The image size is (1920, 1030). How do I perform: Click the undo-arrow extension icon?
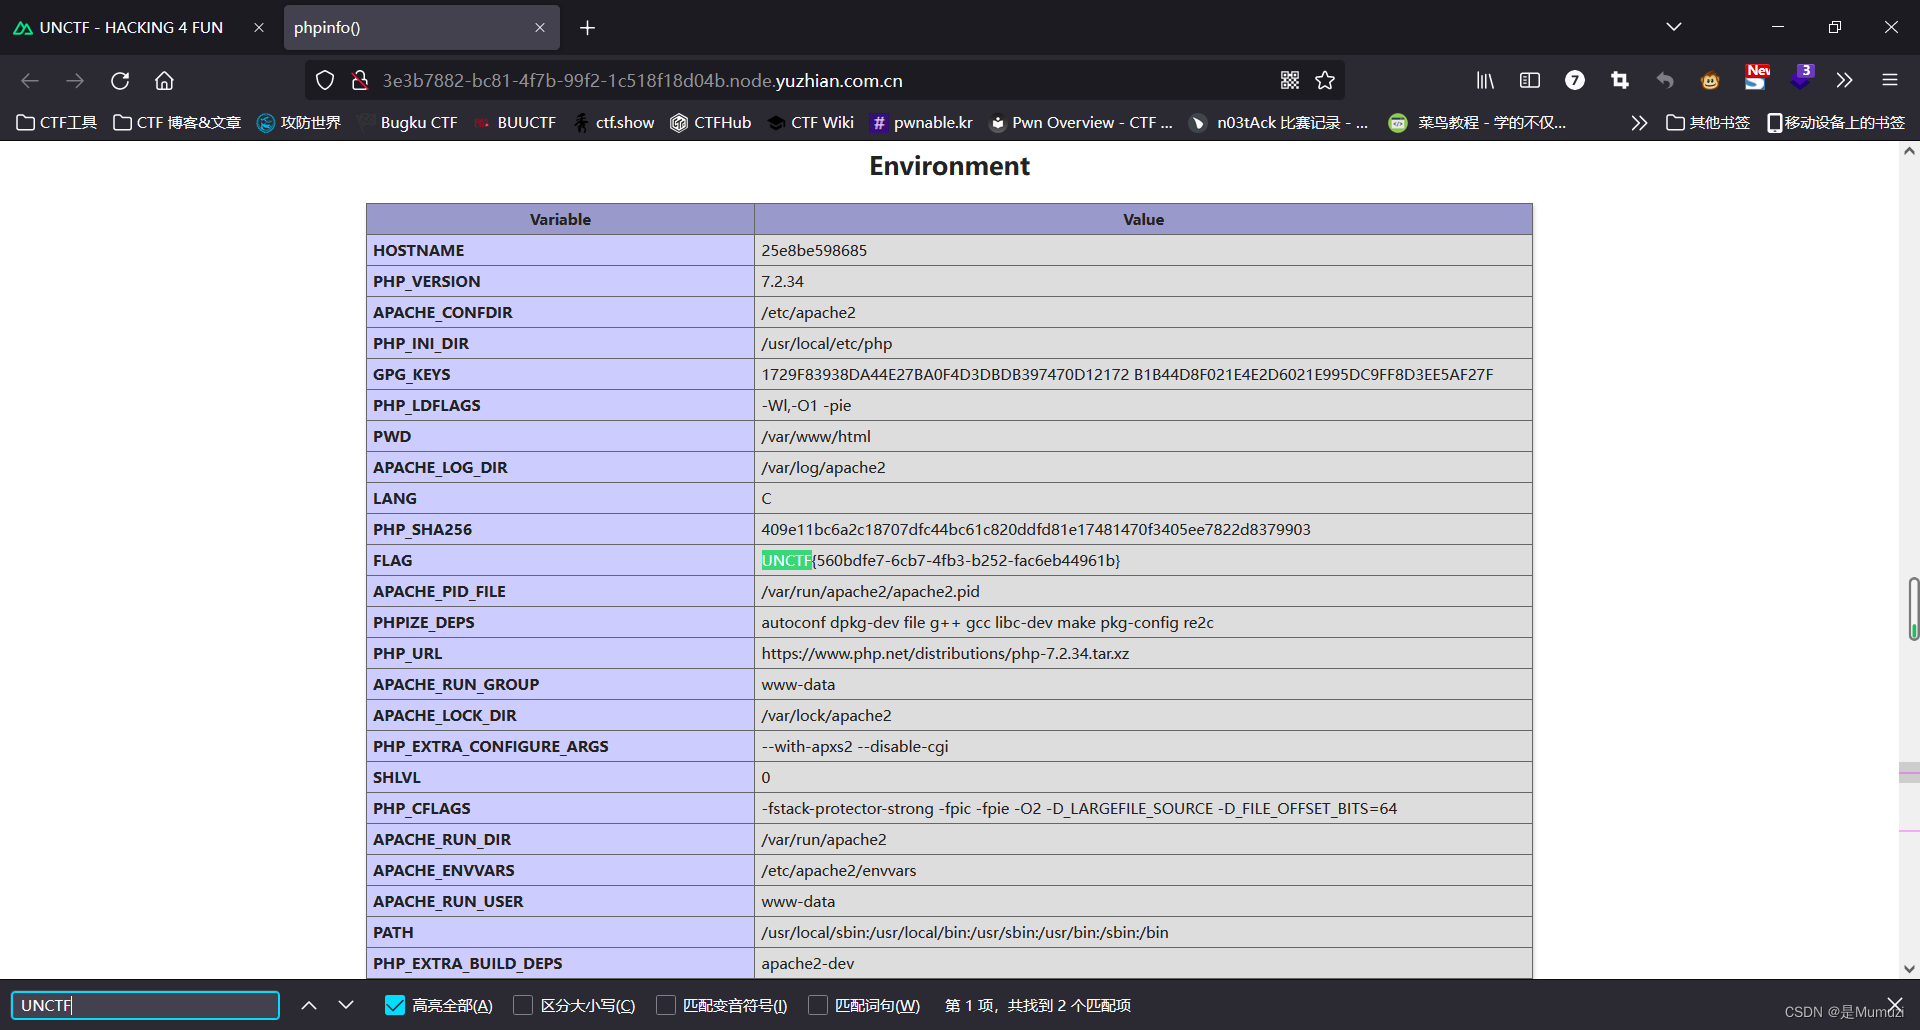click(x=1664, y=80)
